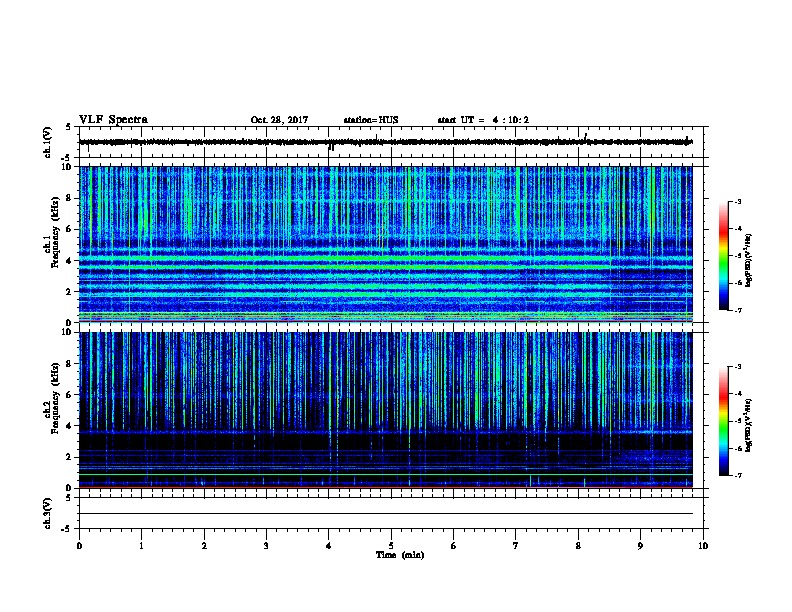Click the ch.2 spectrogram color scale bar
792x612 pixels.
(724, 421)
